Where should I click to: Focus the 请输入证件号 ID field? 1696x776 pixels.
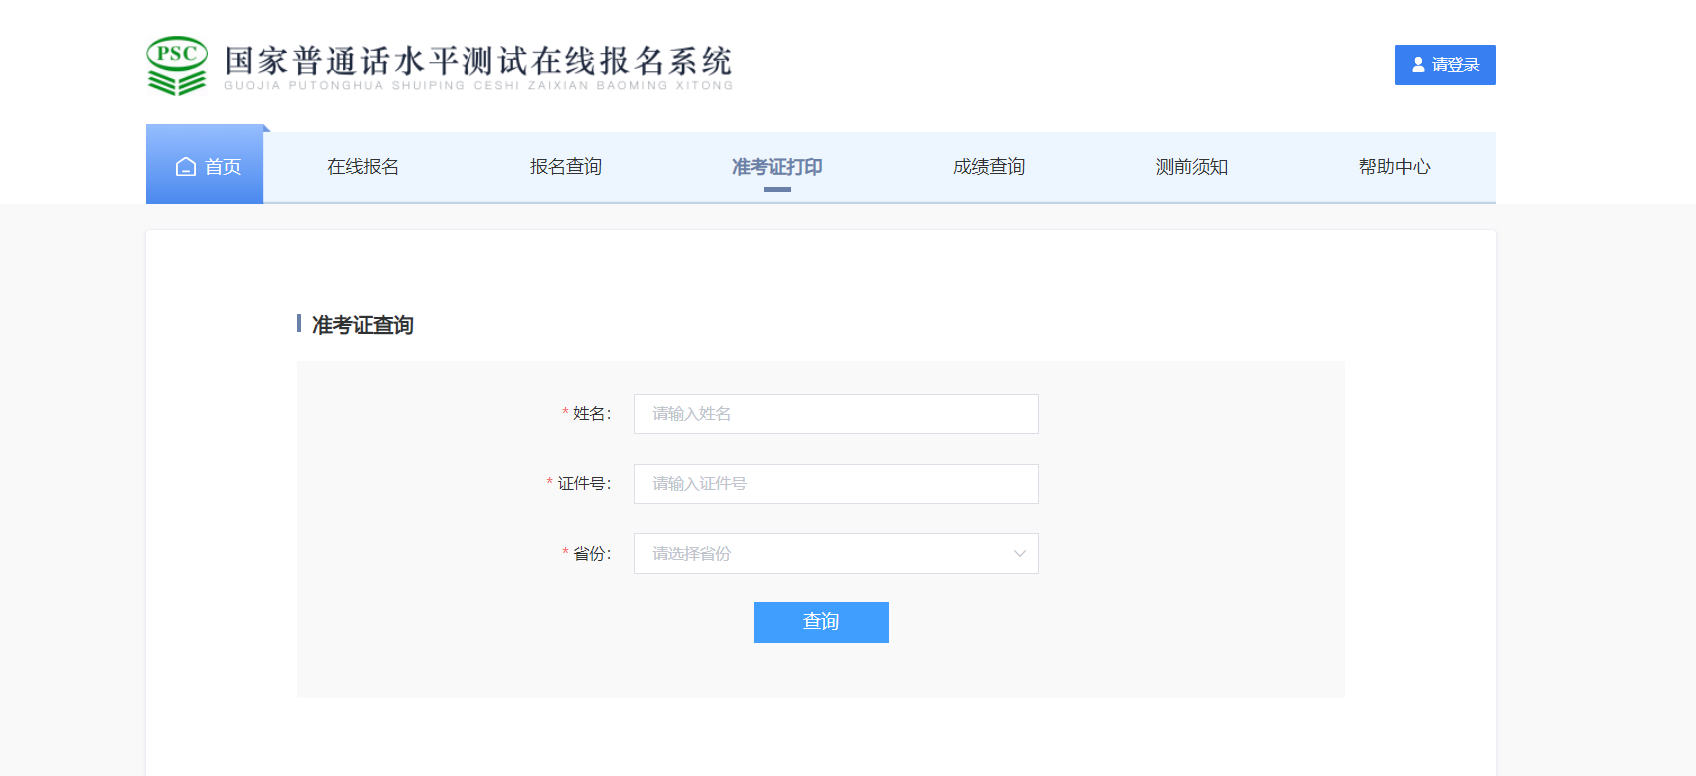pos(835,484)
